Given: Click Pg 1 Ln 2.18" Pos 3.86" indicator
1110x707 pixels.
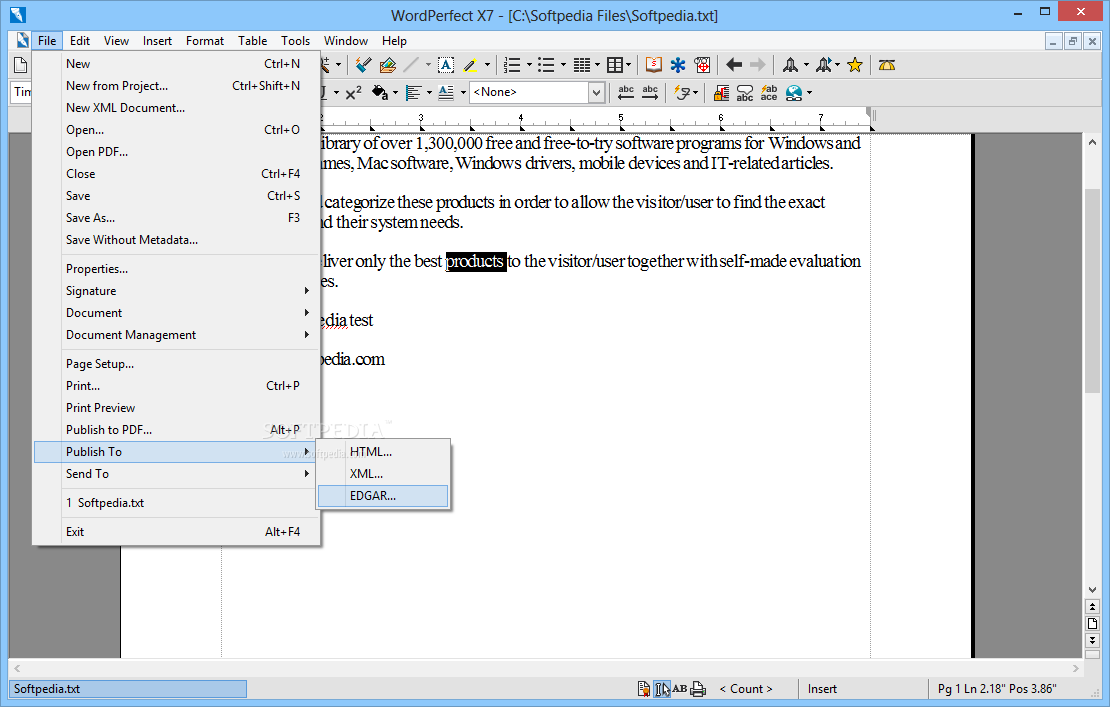Looking at the screenshot, I should [x=997, y=689].
